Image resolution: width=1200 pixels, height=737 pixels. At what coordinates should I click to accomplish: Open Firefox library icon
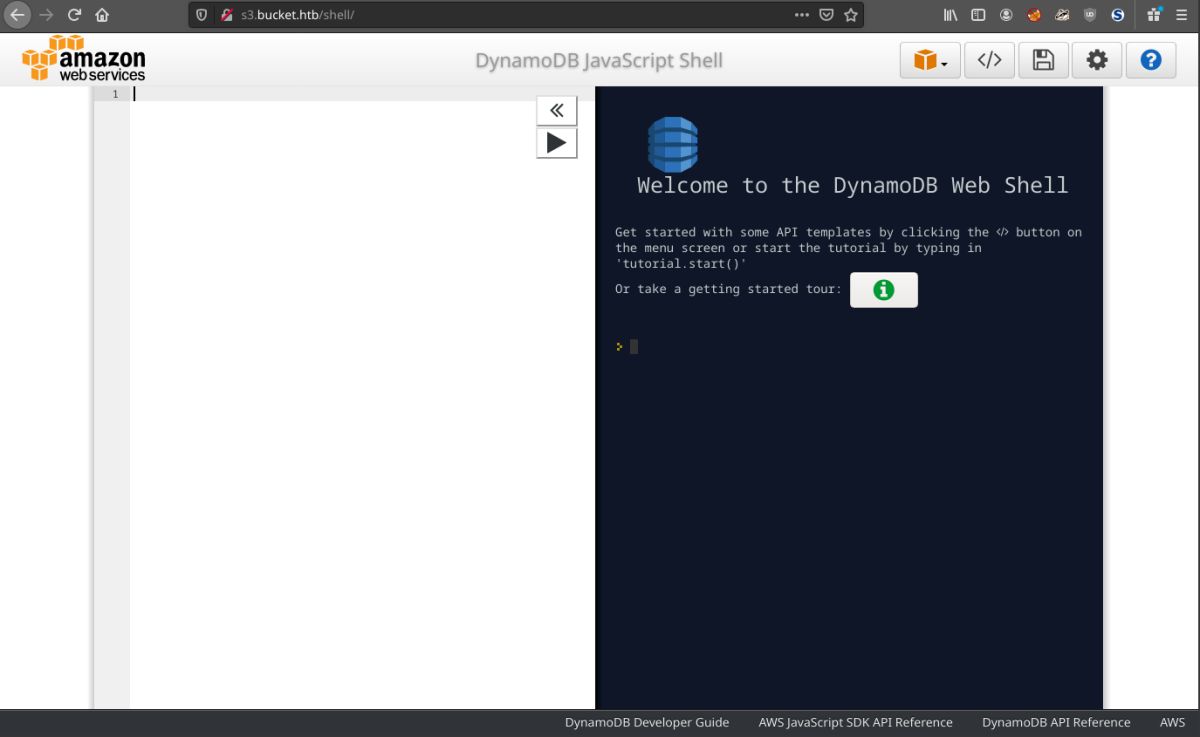coord(951,15)
